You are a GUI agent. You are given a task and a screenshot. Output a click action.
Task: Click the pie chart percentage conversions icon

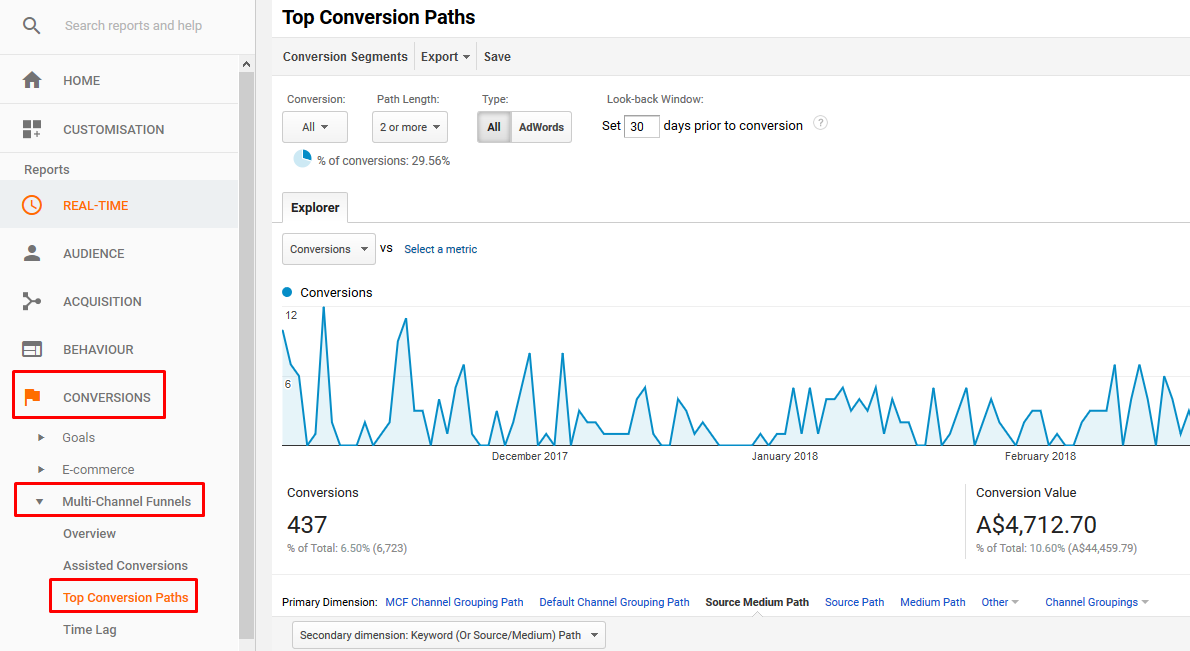point(301,159)
